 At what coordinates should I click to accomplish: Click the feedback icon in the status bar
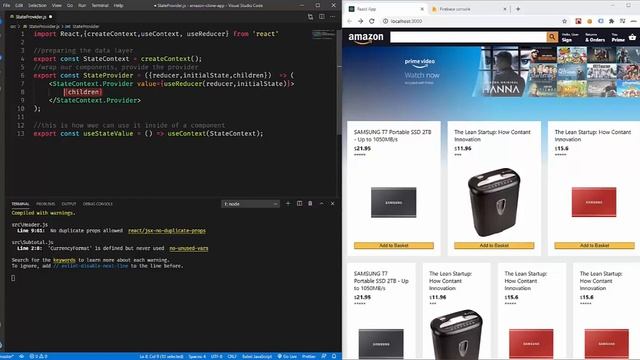324,356
